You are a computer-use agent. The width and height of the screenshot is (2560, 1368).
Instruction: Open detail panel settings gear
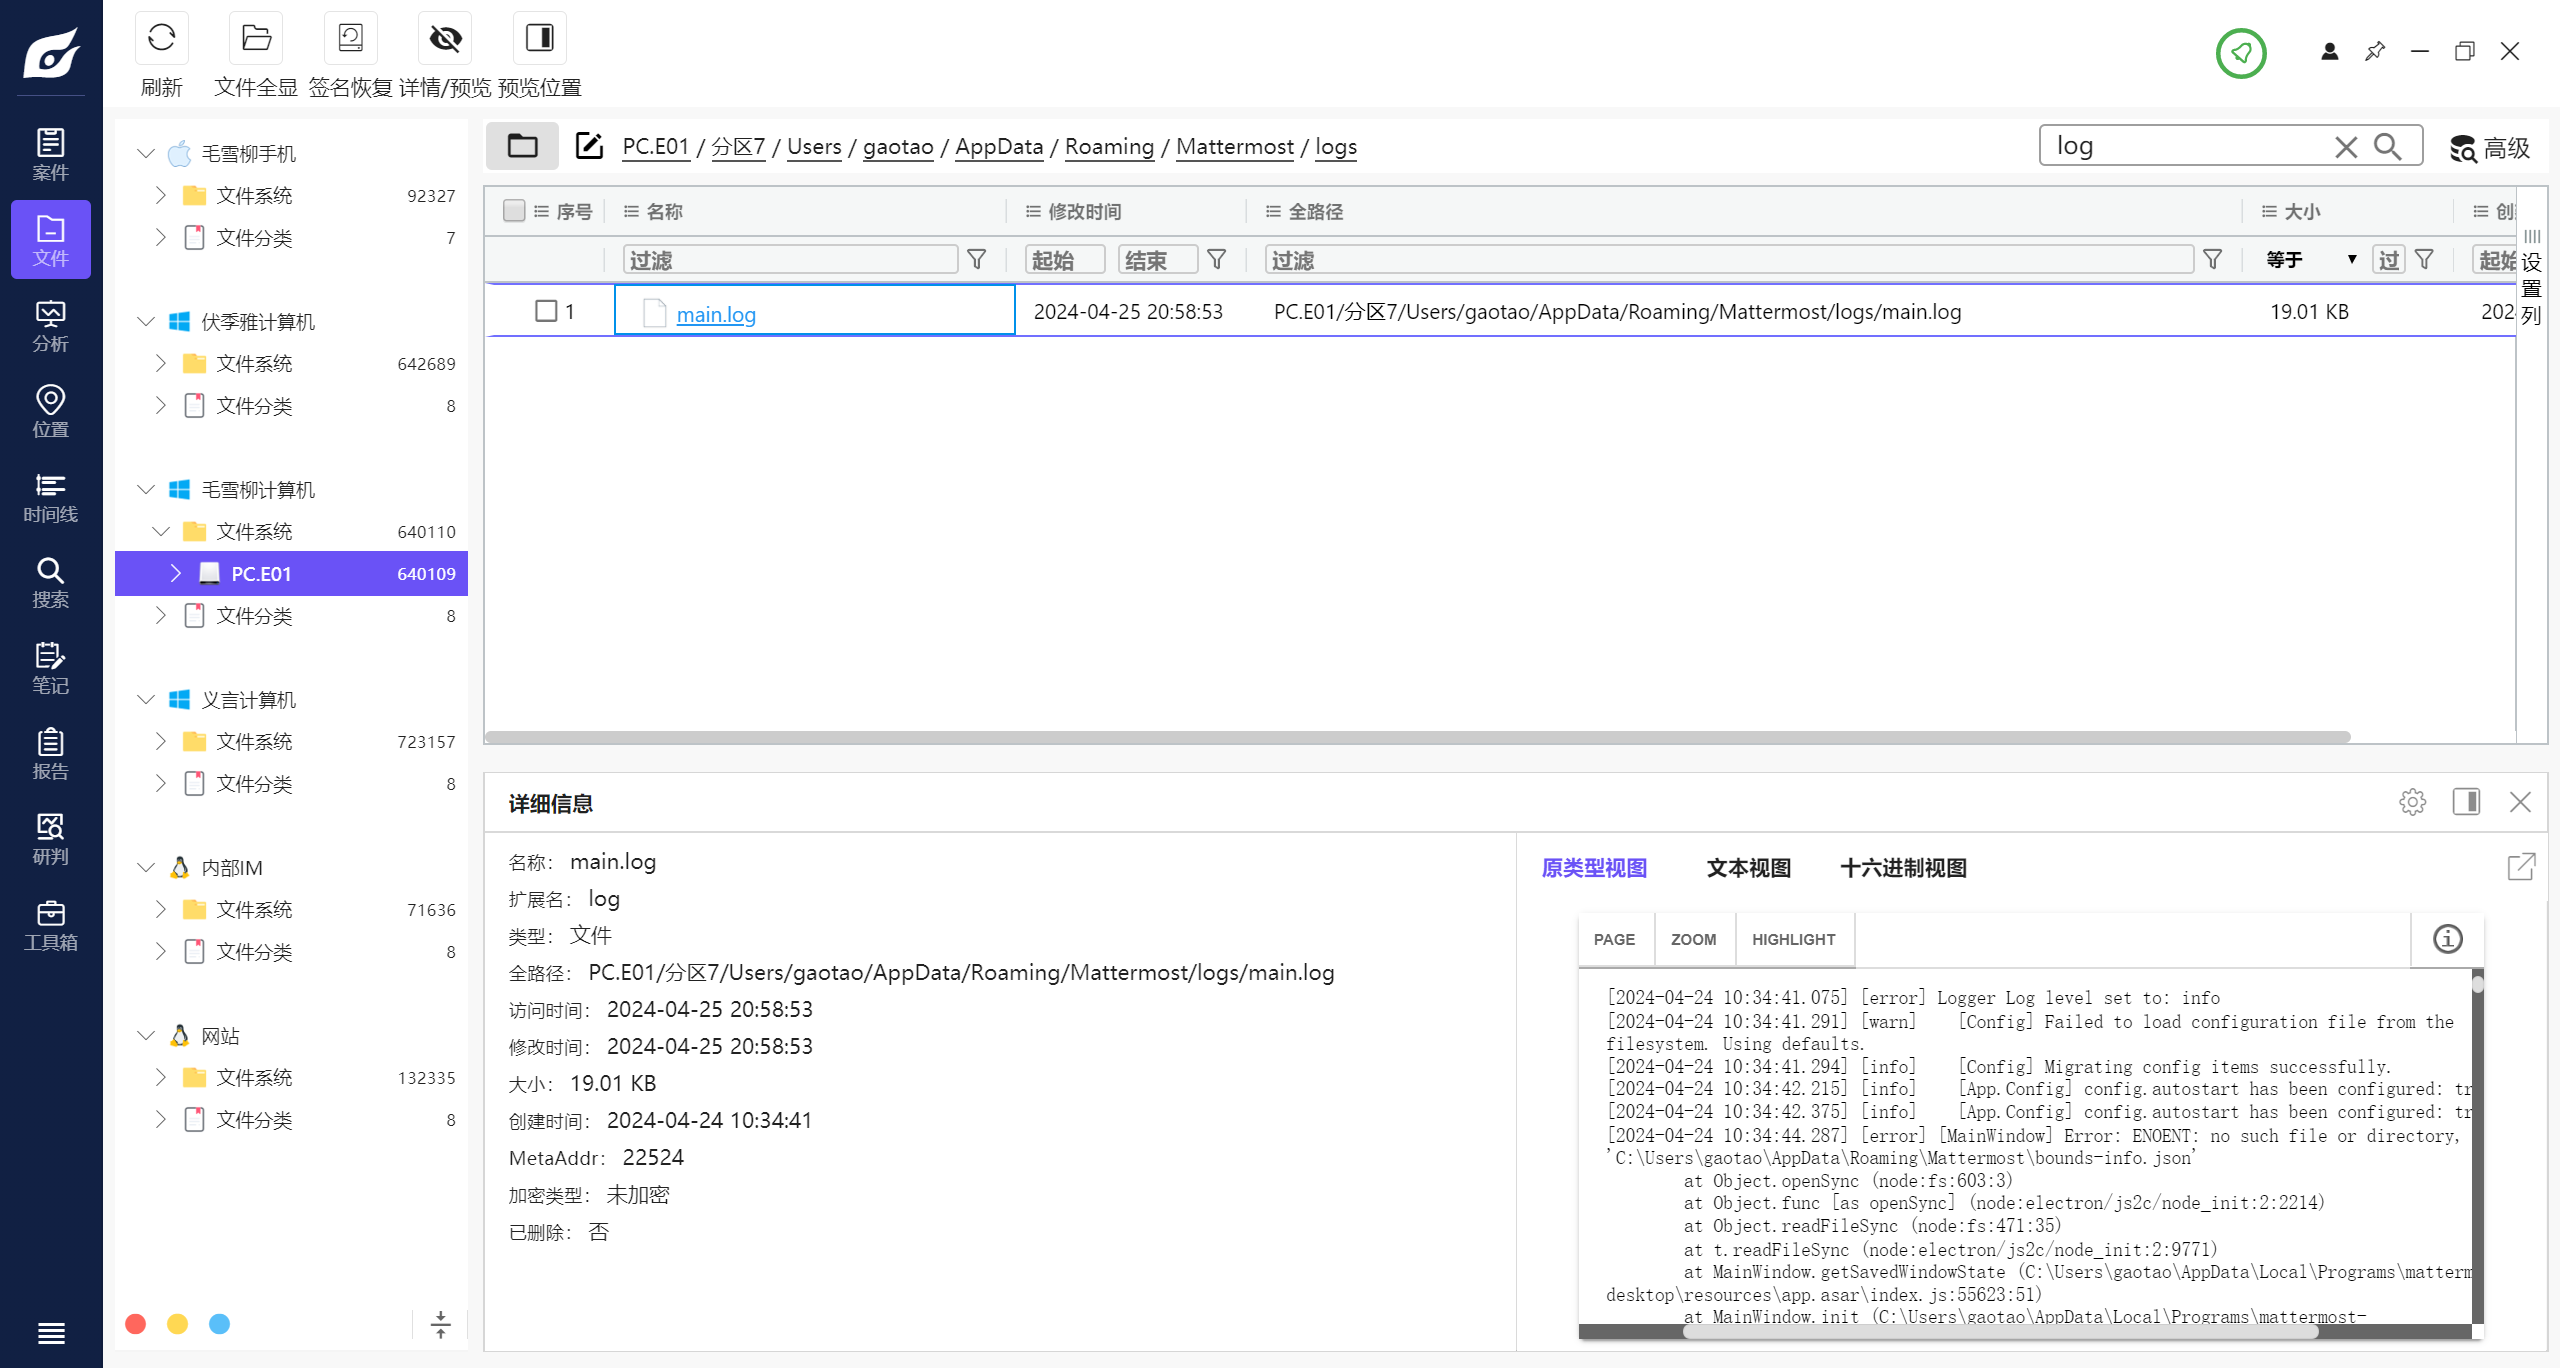pyautogui.click(x=2412, y=802)
